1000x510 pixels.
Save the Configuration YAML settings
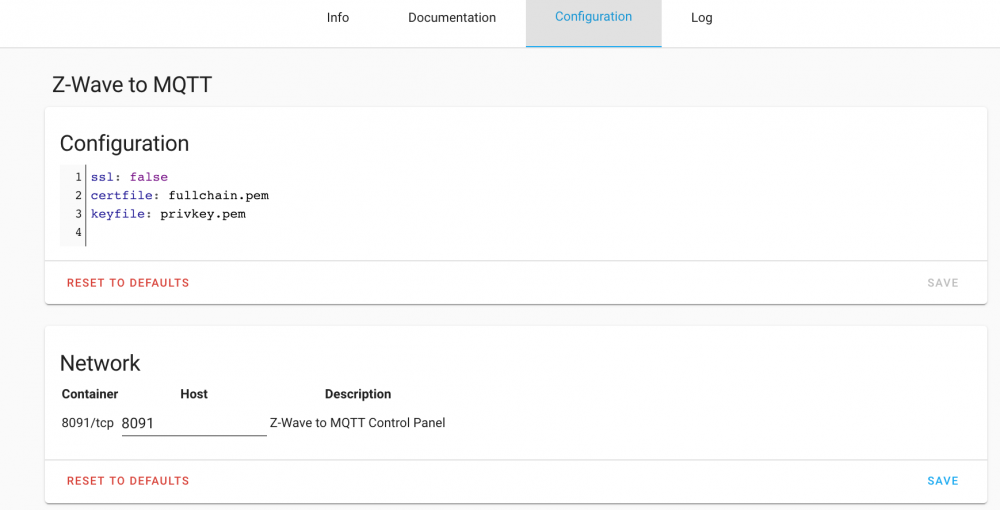[x=942, y=283]
